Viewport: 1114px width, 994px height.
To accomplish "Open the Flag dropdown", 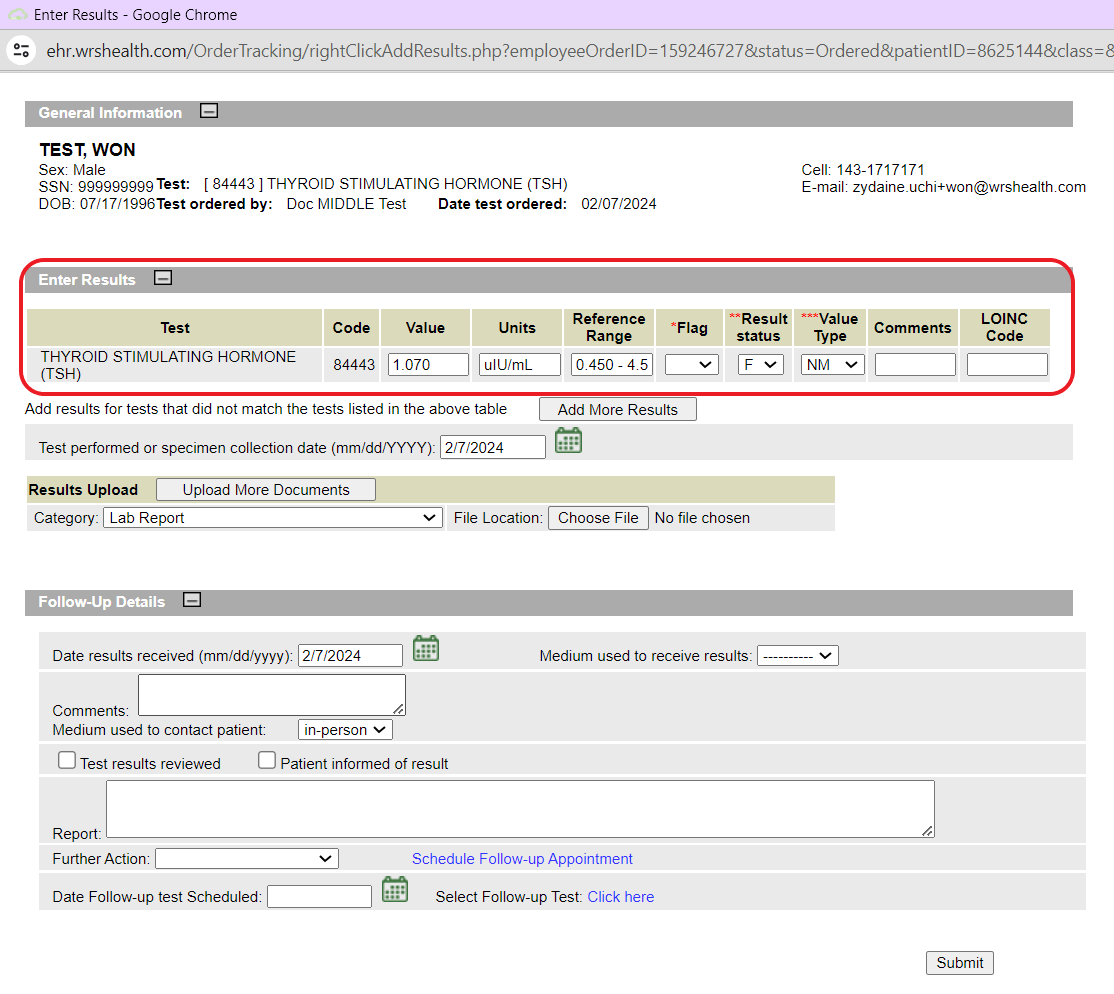I will (692, 365).
